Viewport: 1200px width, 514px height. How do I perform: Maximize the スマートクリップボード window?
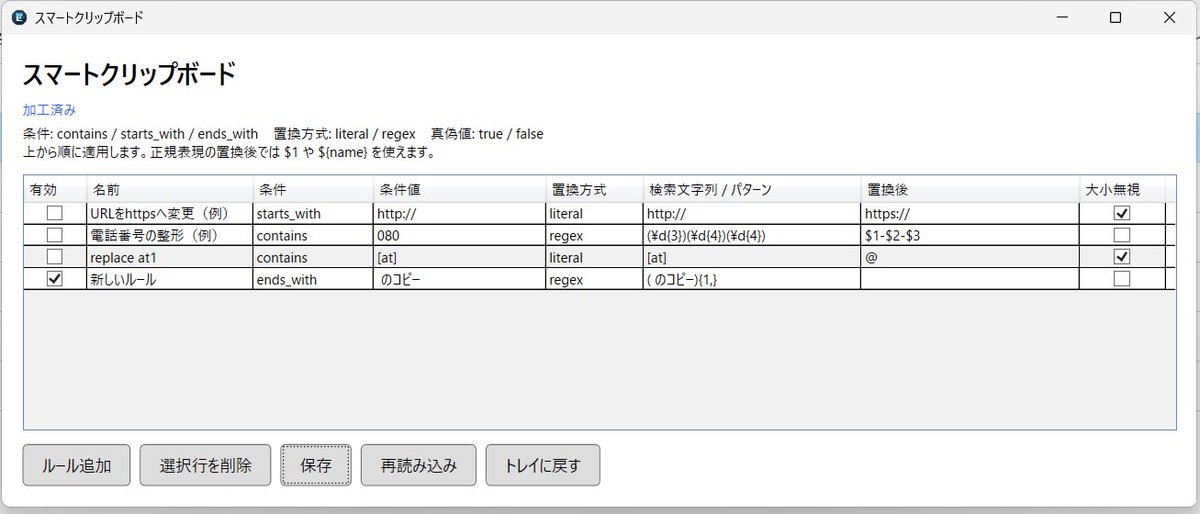1116,17
